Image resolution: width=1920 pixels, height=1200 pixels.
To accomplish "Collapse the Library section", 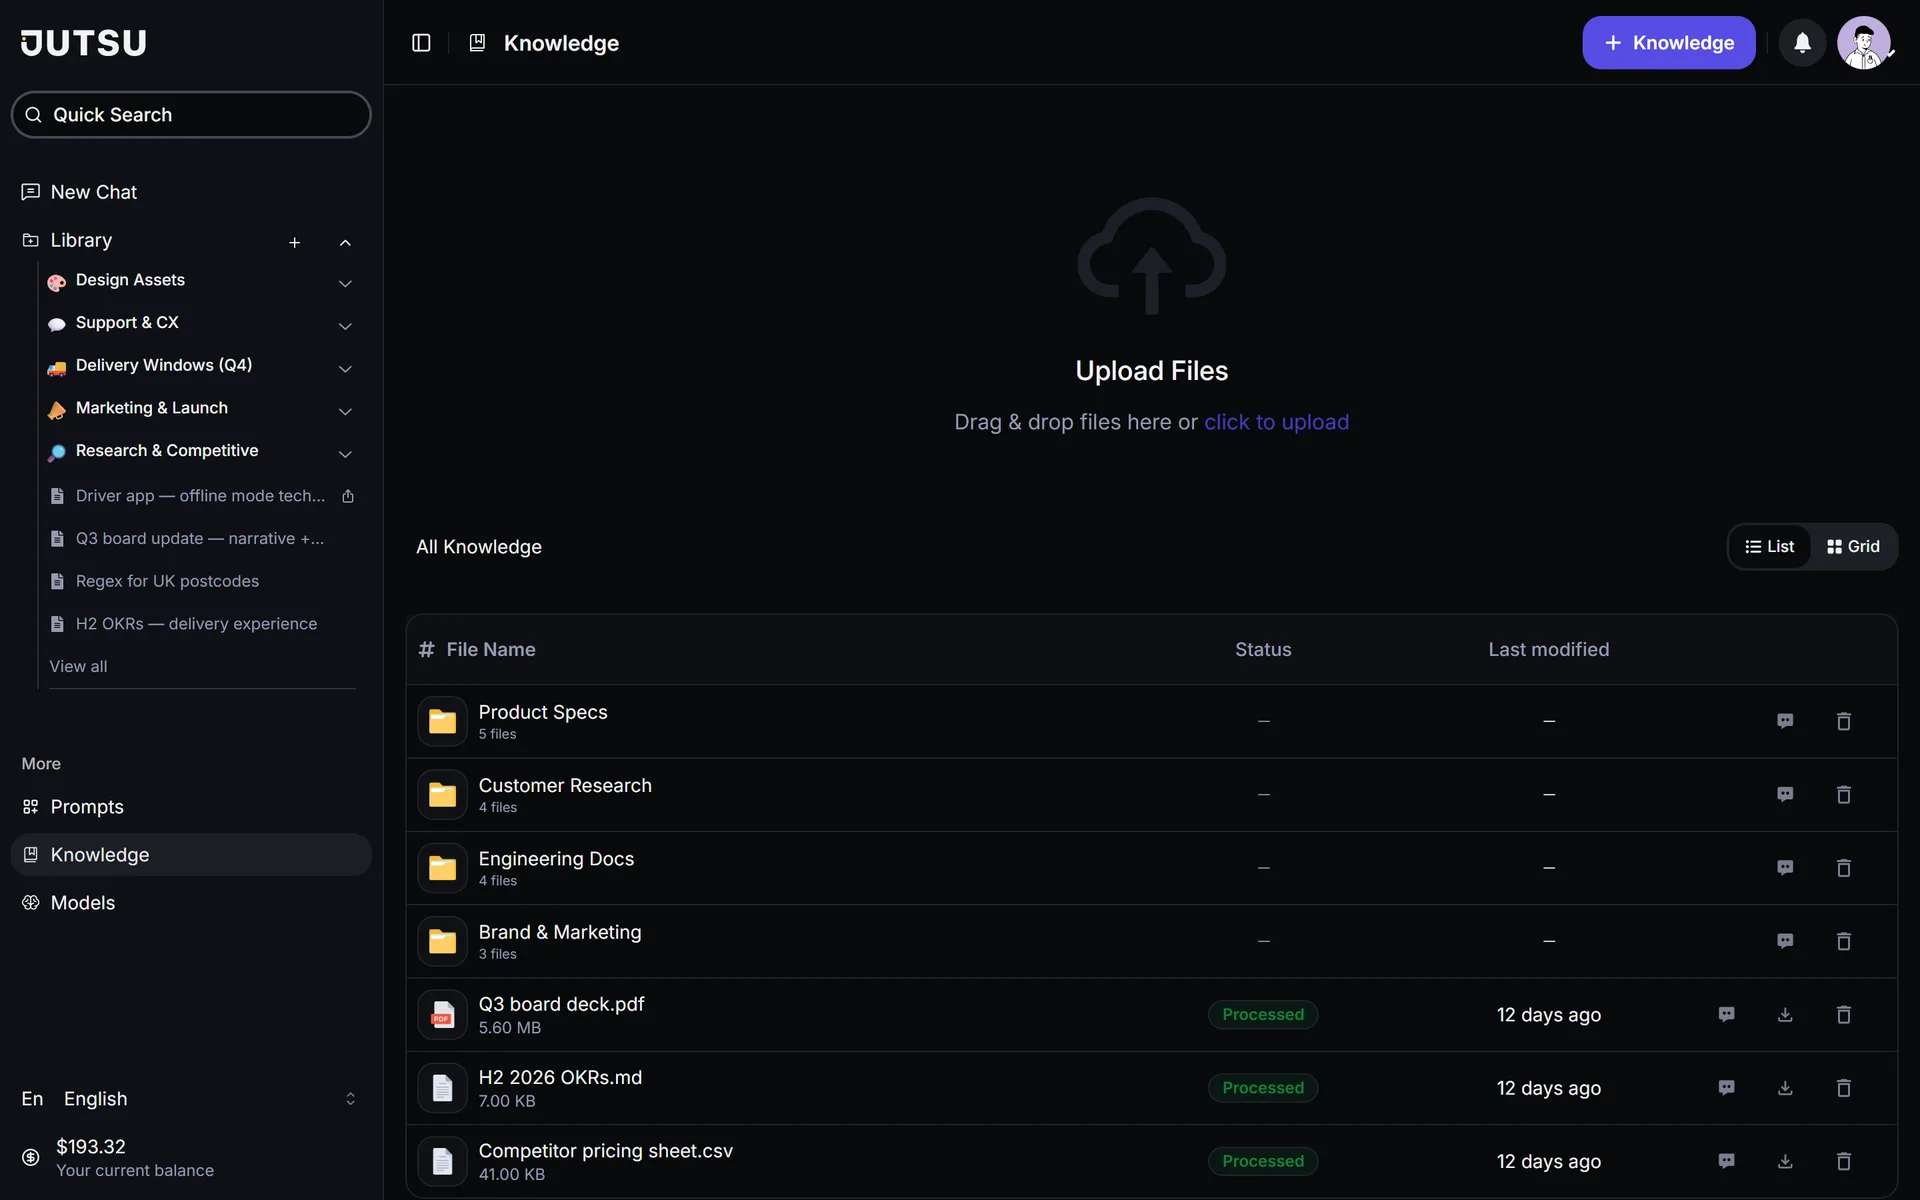I will [x=345, y=242].
